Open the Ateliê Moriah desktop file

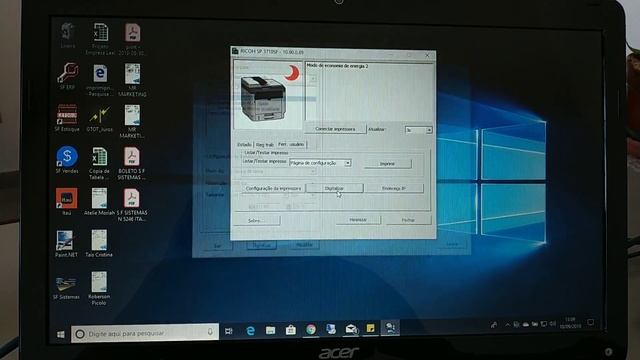[99, 202]
